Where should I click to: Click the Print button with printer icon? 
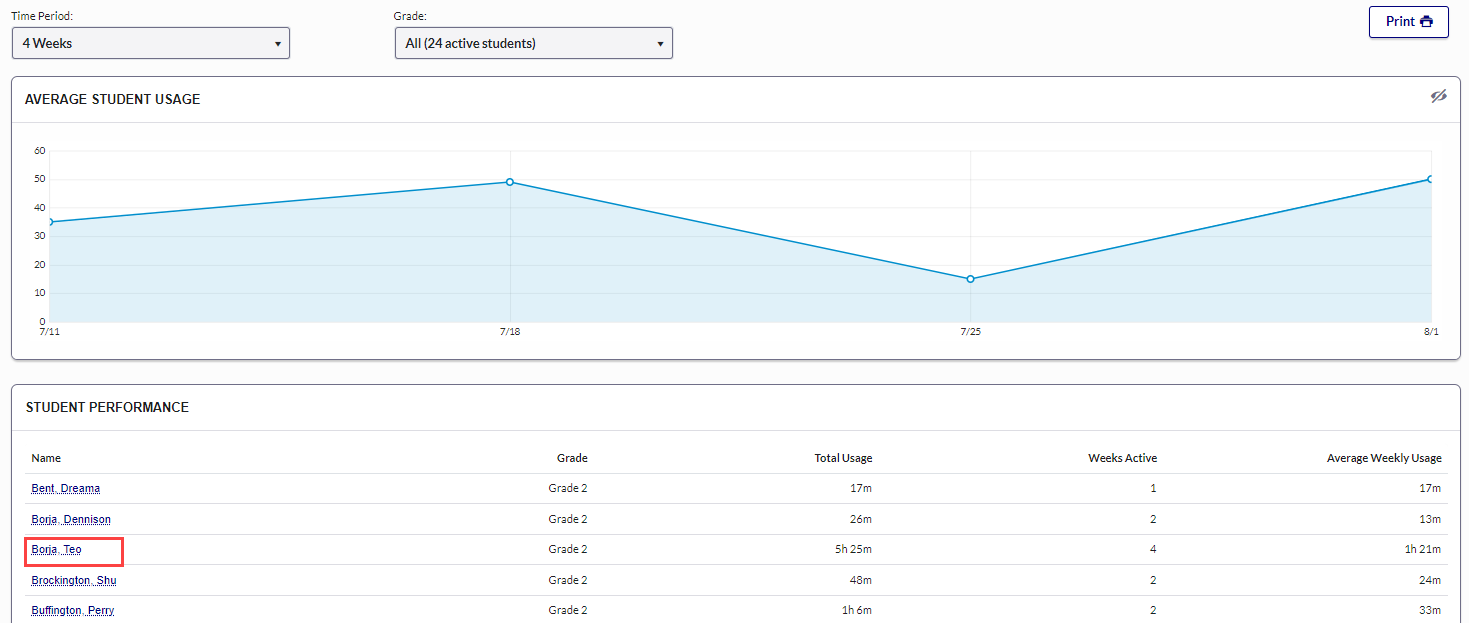tap(1408, 22)
